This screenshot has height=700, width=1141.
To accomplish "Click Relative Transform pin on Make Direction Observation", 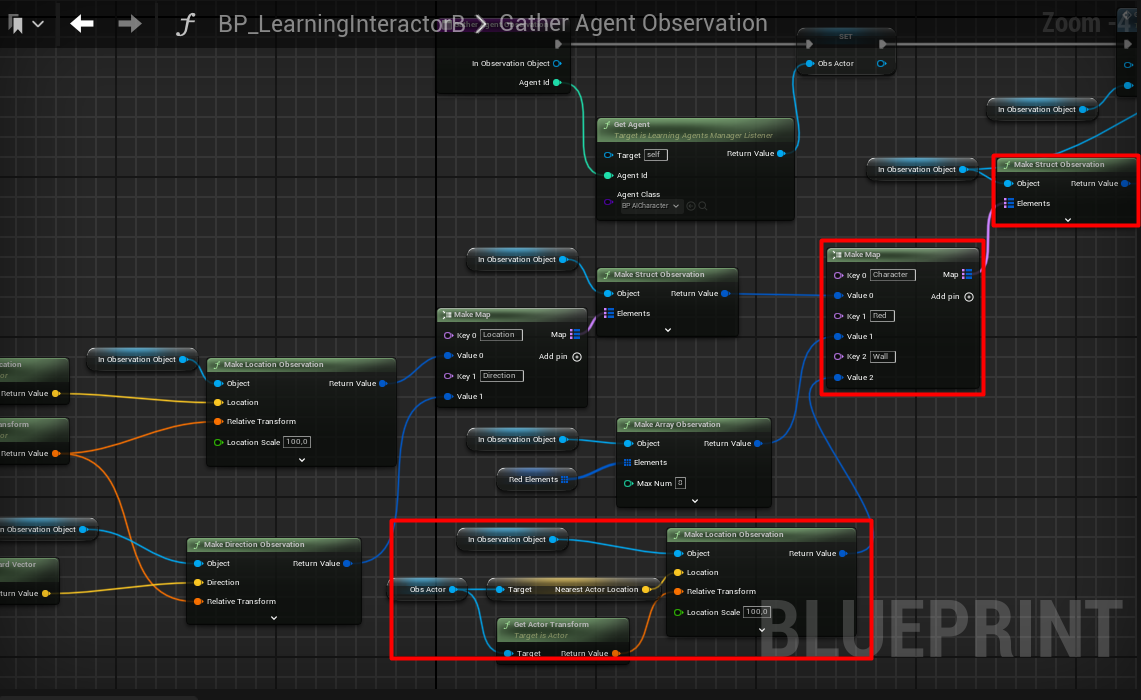I will (198, 602).
